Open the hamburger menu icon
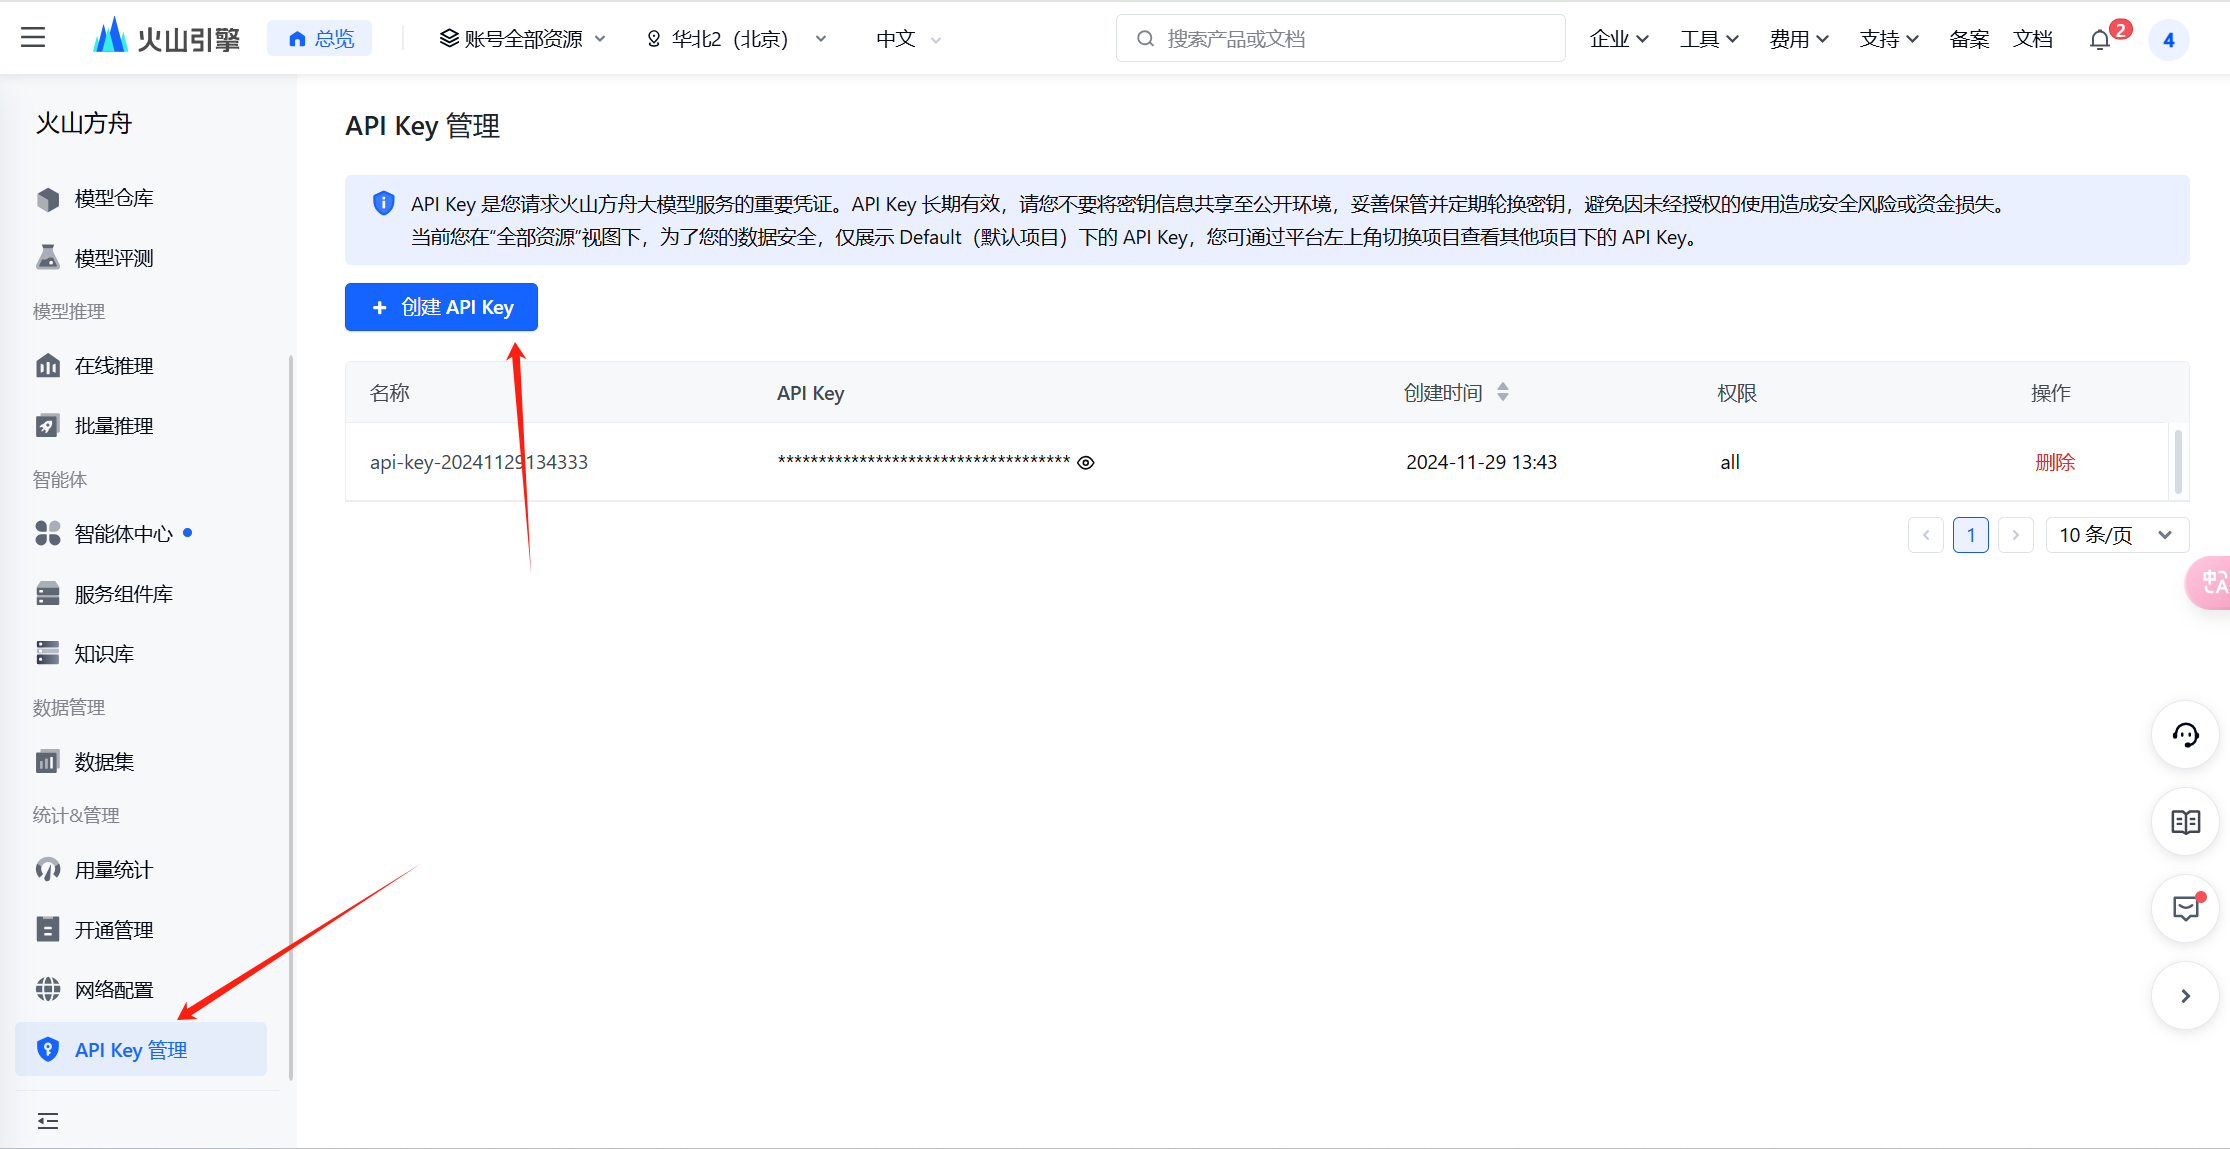Screen dimensions: 2230x1149 point(33,38)
